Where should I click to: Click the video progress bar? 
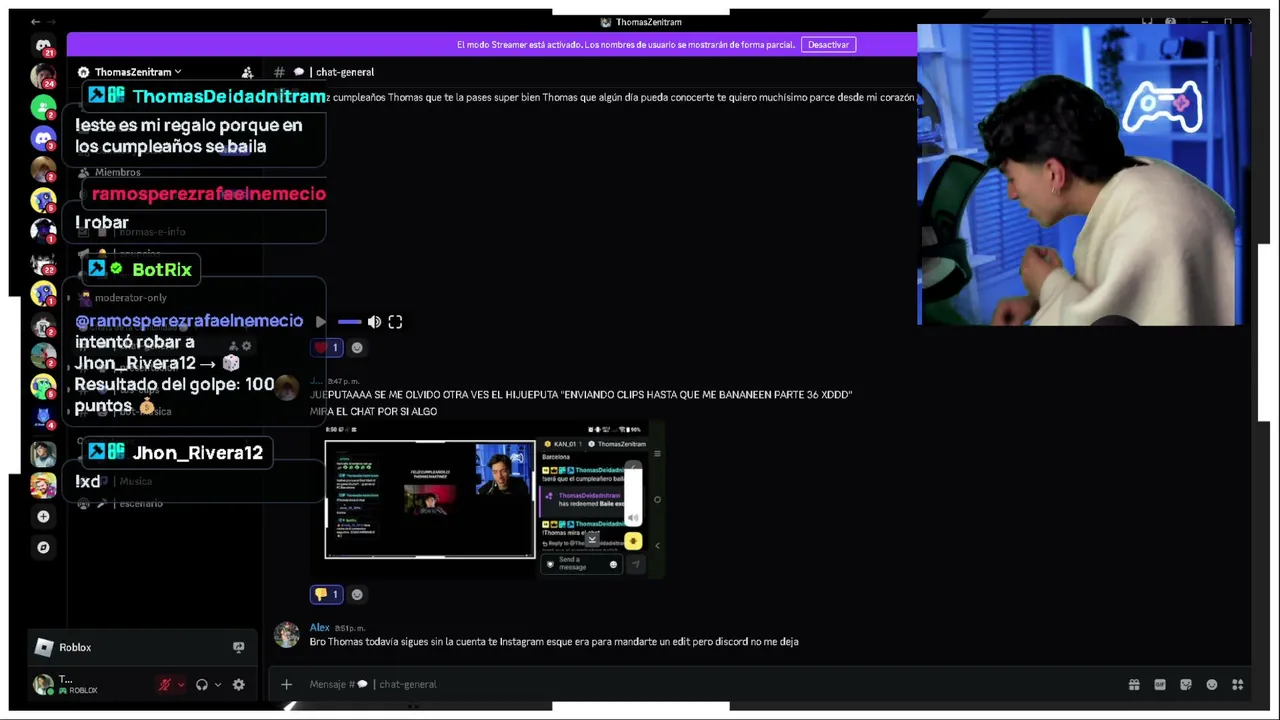coord(349,322)
